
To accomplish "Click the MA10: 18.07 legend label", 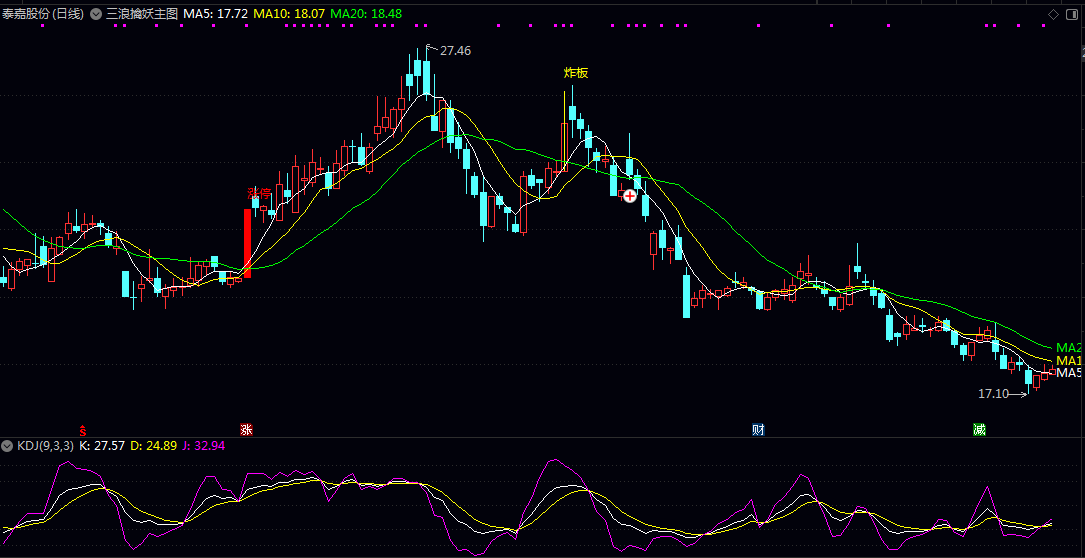I will click(288, 14).
